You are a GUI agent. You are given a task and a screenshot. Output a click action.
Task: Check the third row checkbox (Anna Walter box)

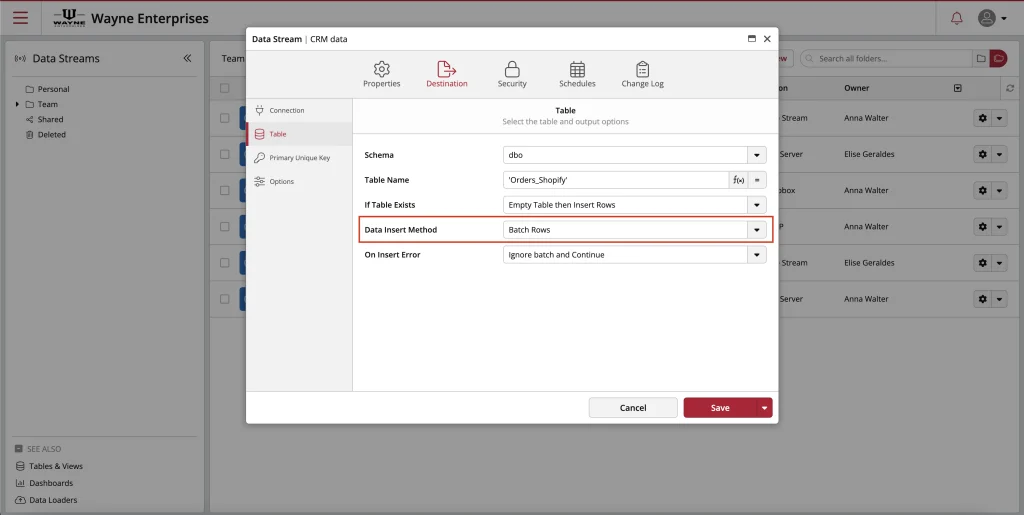225,191
